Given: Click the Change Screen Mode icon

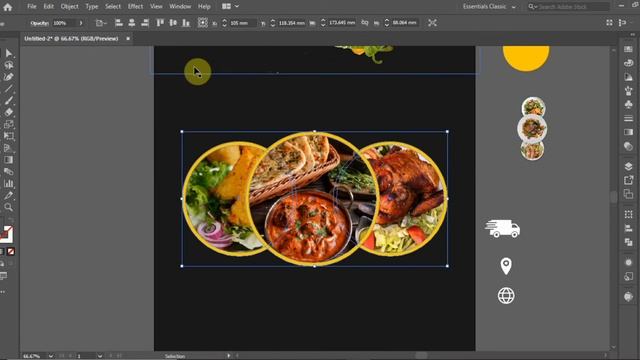Looking at the screenshot, I should click(x=4, y=276).
